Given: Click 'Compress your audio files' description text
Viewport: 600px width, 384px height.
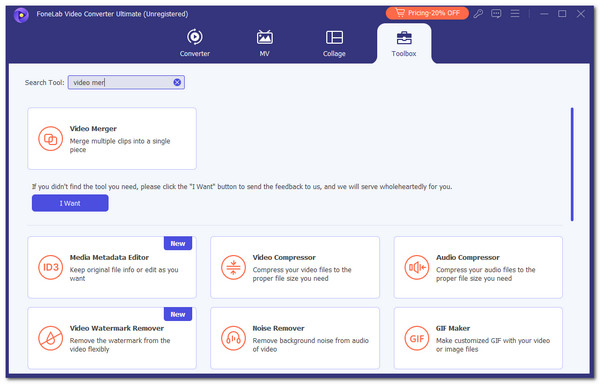Looking at the screenshot, I should coord(486,274).
